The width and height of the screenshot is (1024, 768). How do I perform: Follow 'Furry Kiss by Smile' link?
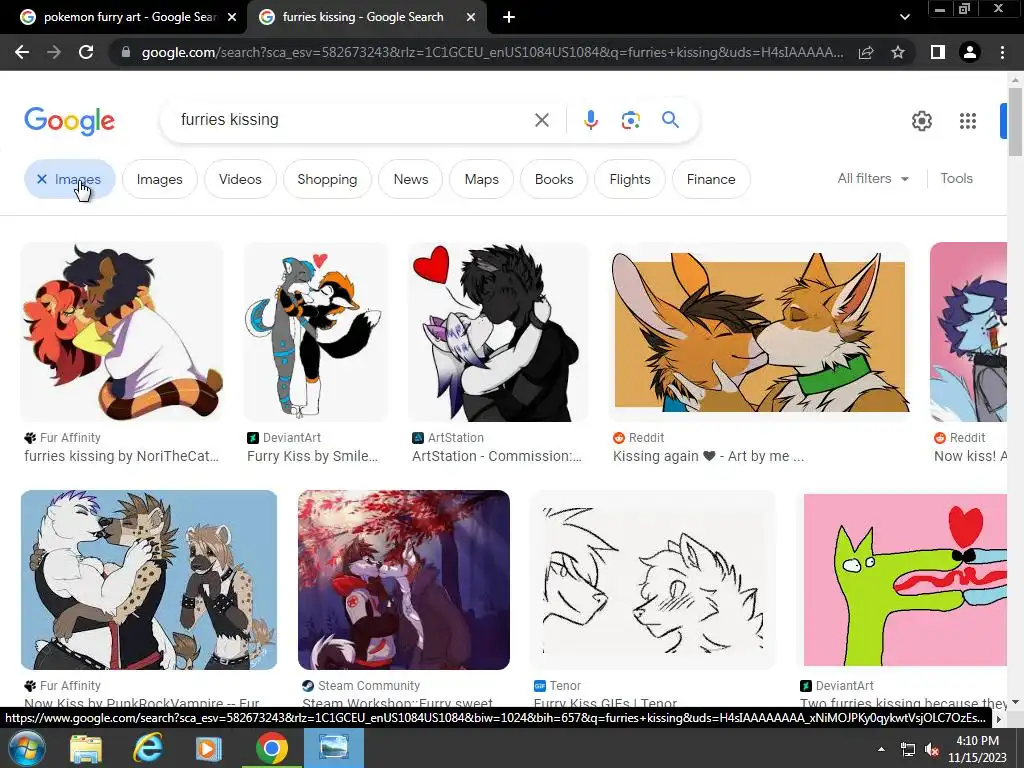(312, 456)
